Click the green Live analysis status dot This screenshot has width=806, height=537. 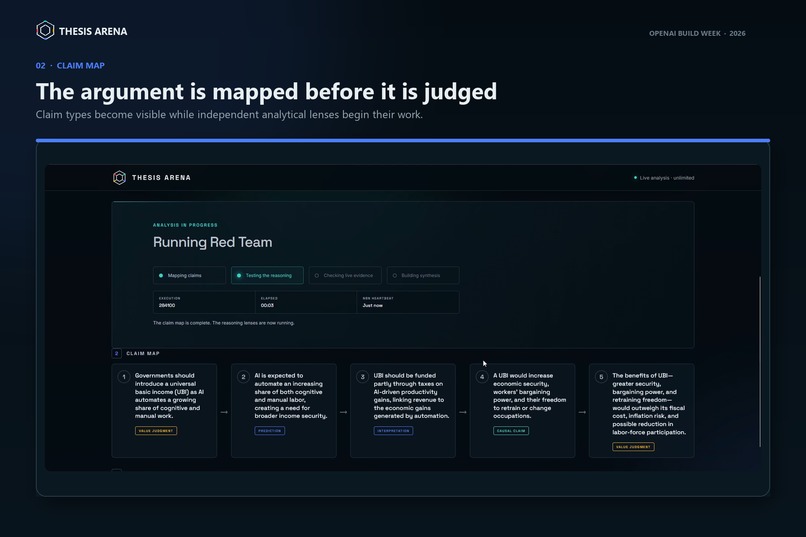(x=635, y=178)
